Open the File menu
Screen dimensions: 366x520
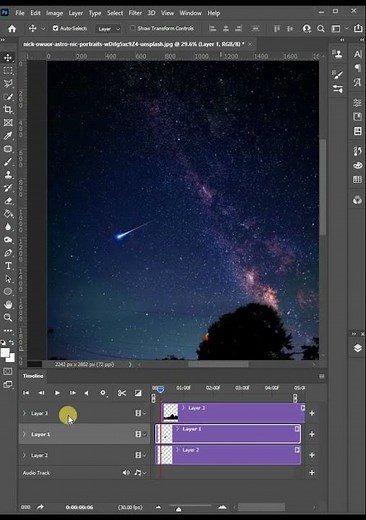[20, 13]
